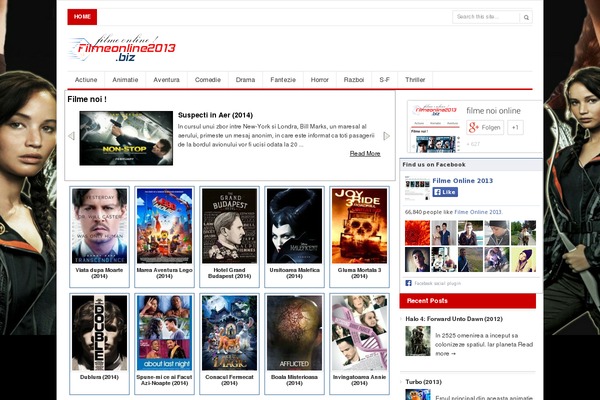The image size is (600, 400).
Task: Open The Double movie poster
Action: pyautogui.click(x=99, y=333)
